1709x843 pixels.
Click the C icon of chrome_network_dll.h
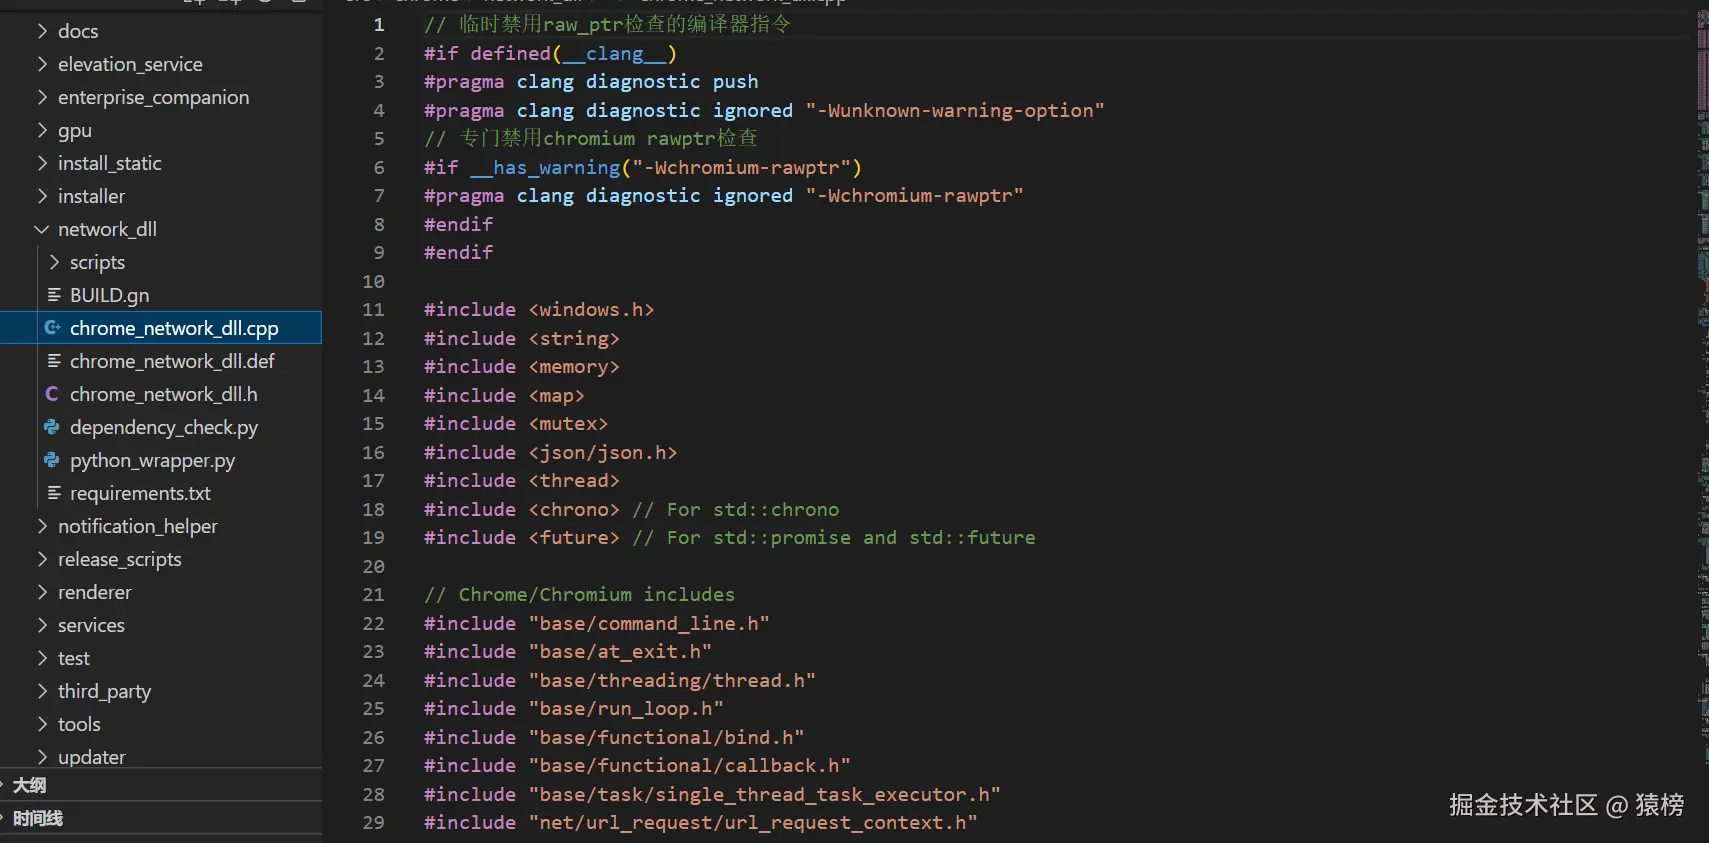point(52,394)
